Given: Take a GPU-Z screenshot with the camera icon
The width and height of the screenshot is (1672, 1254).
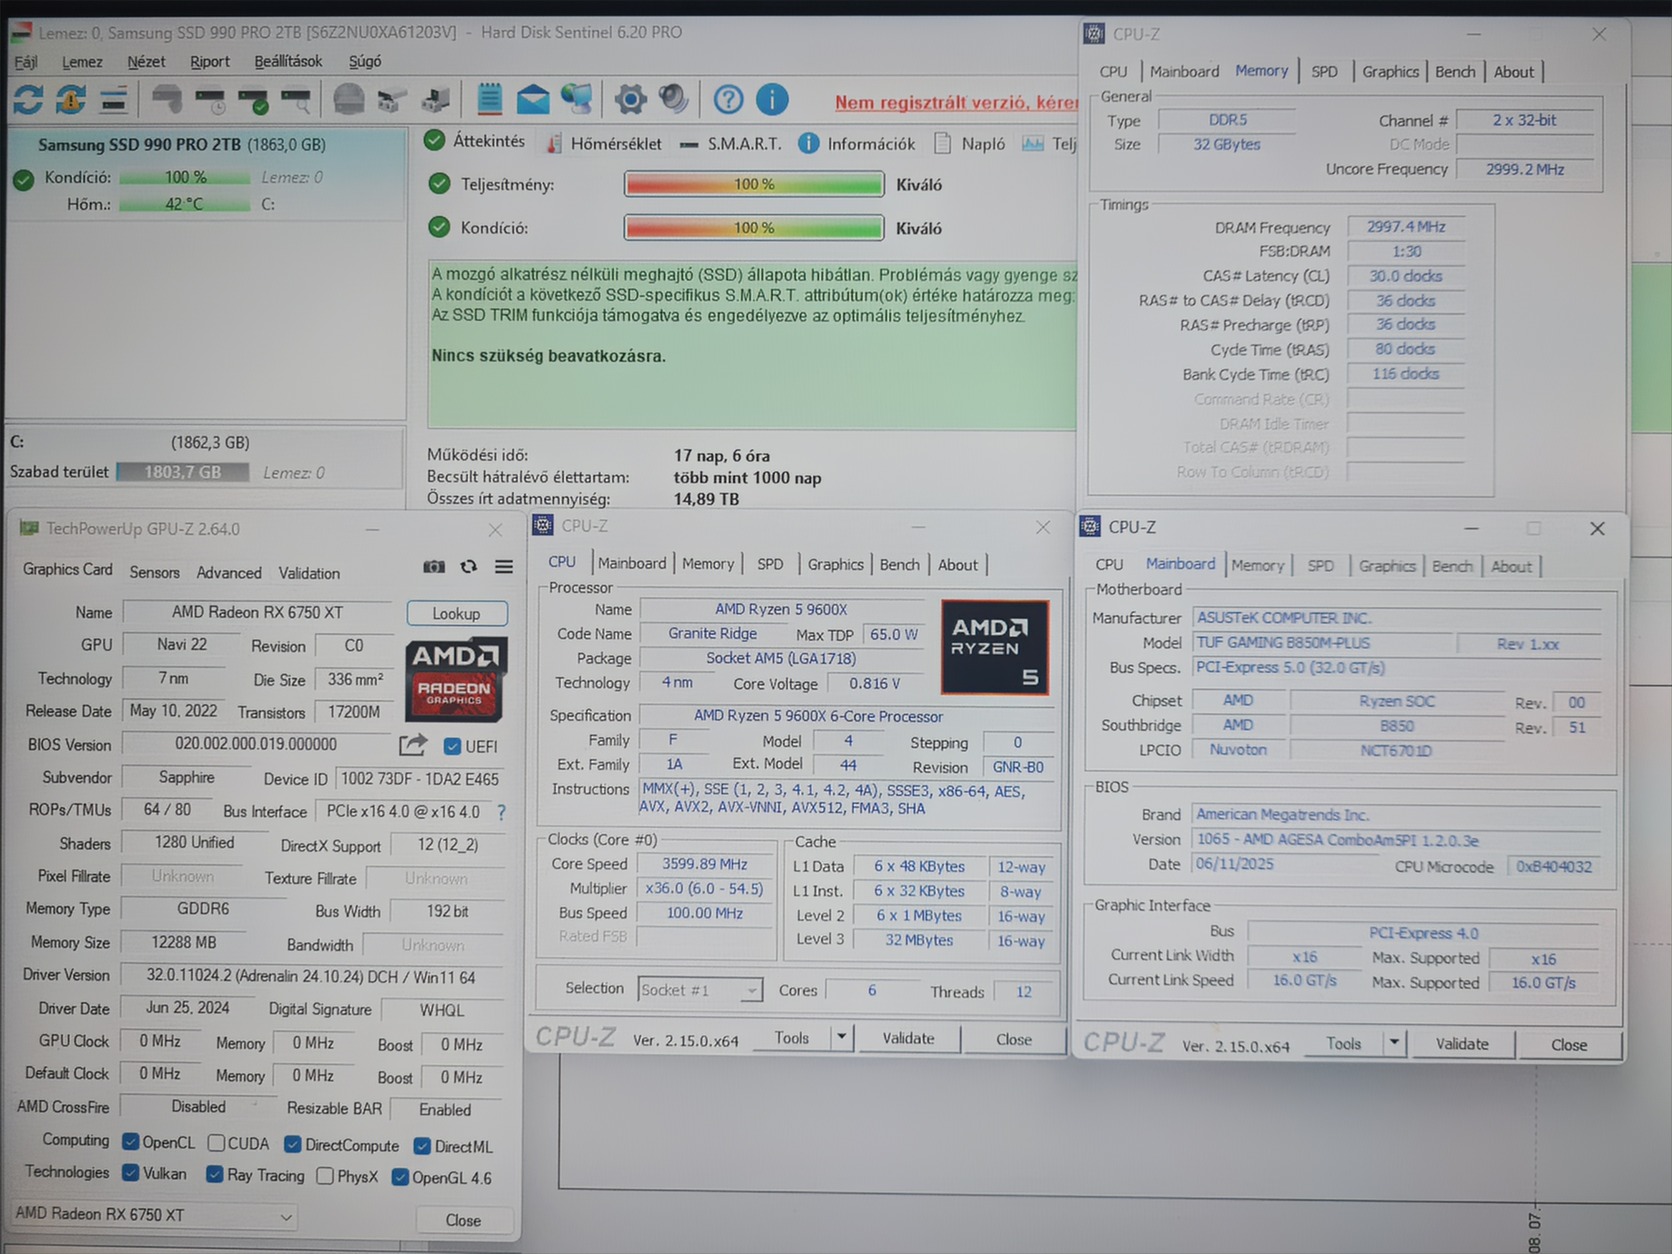Looking at the screenshot, I should click(434, 567).
